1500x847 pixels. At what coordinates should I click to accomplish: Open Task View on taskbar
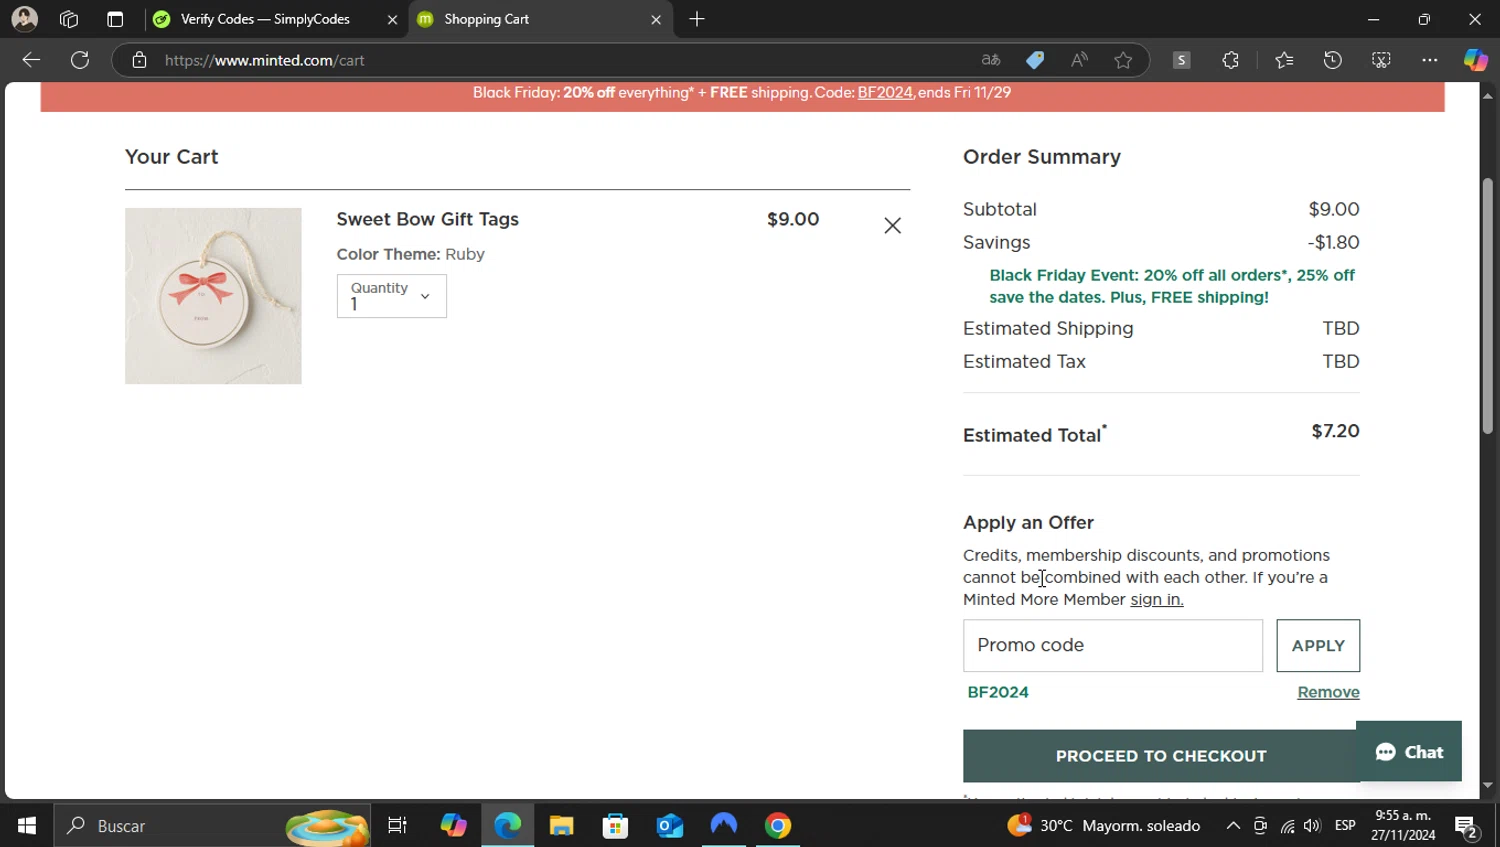tap(397, 826)
